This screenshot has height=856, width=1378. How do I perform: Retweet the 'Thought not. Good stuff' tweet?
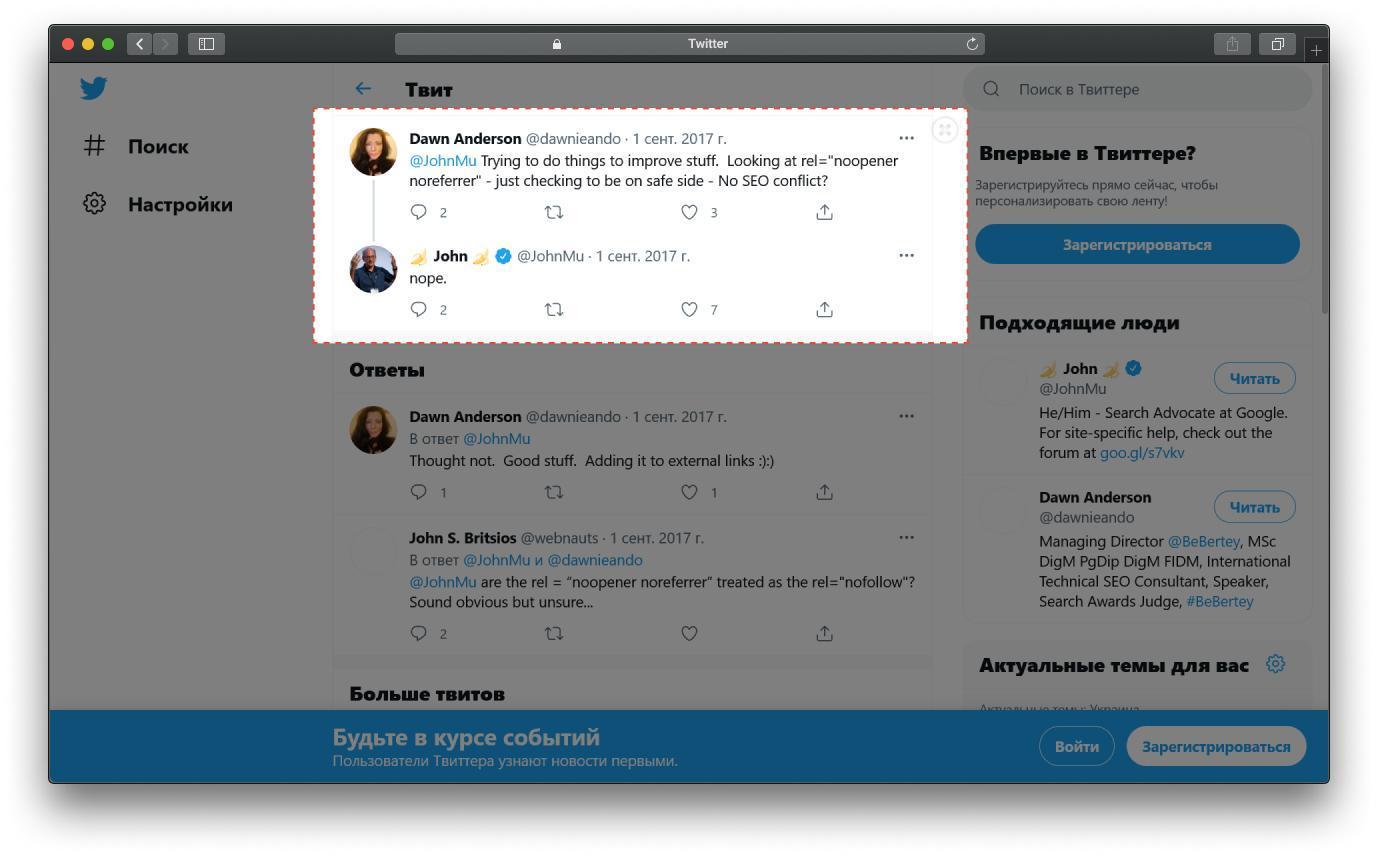(554, 492)
